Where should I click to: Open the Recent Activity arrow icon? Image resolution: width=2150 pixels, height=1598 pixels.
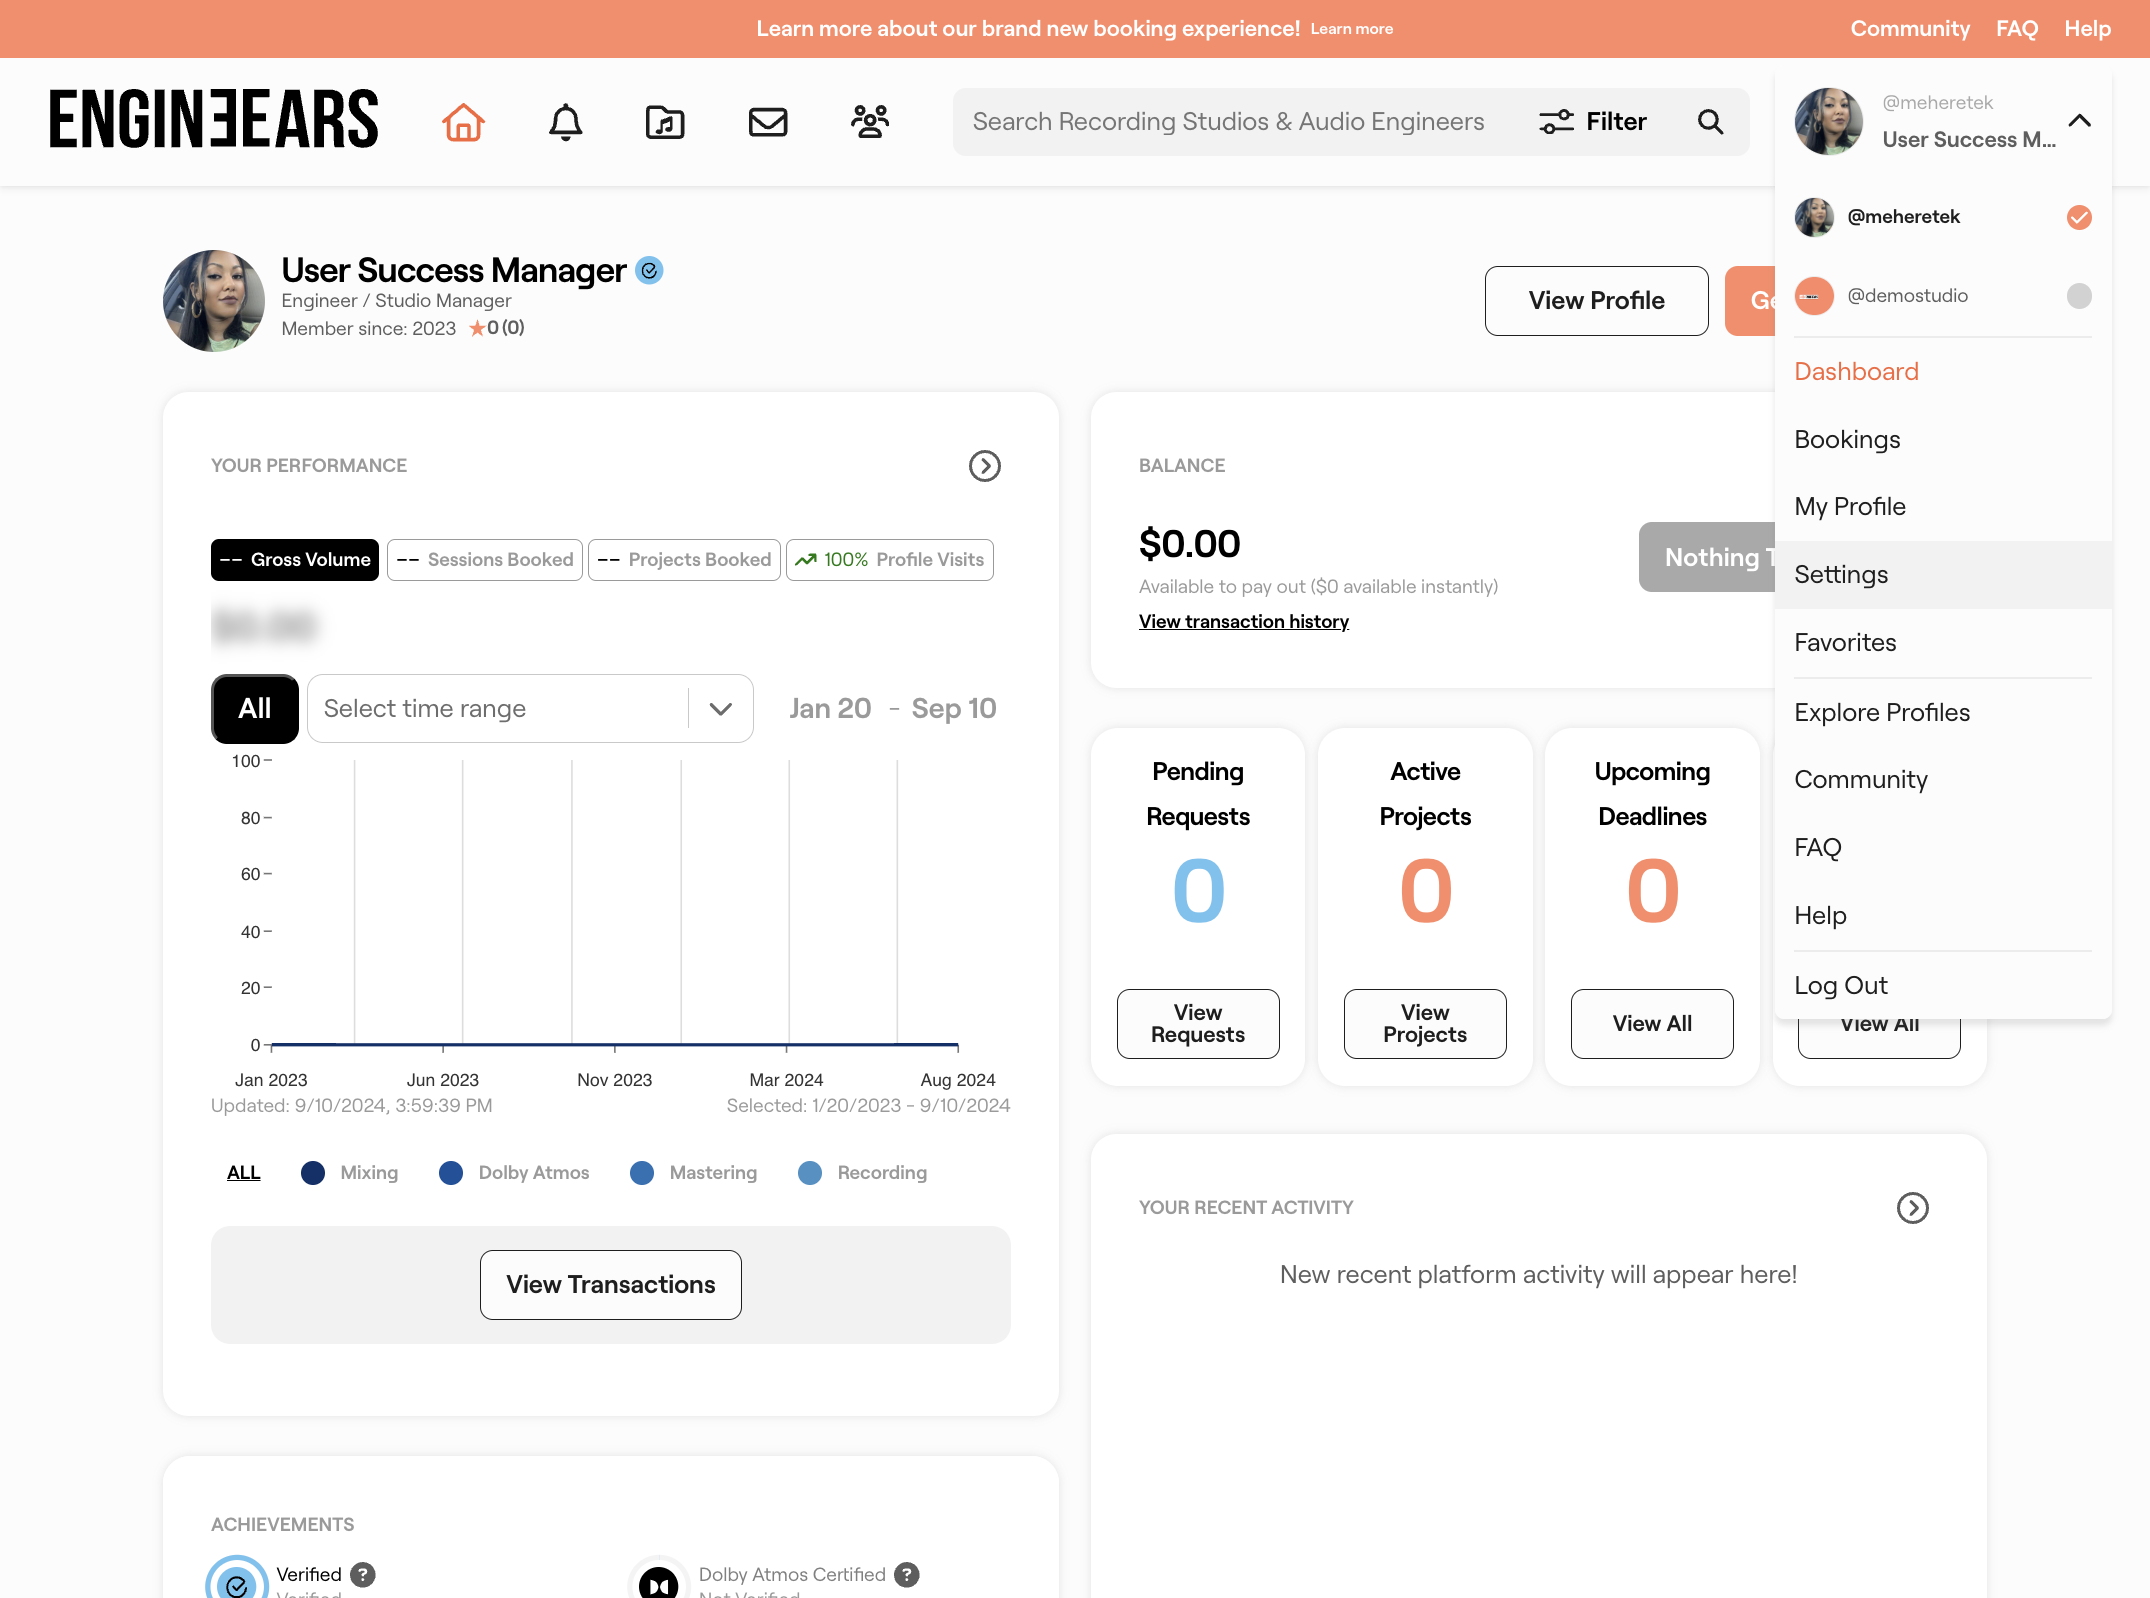[x=1913, y=1208]
